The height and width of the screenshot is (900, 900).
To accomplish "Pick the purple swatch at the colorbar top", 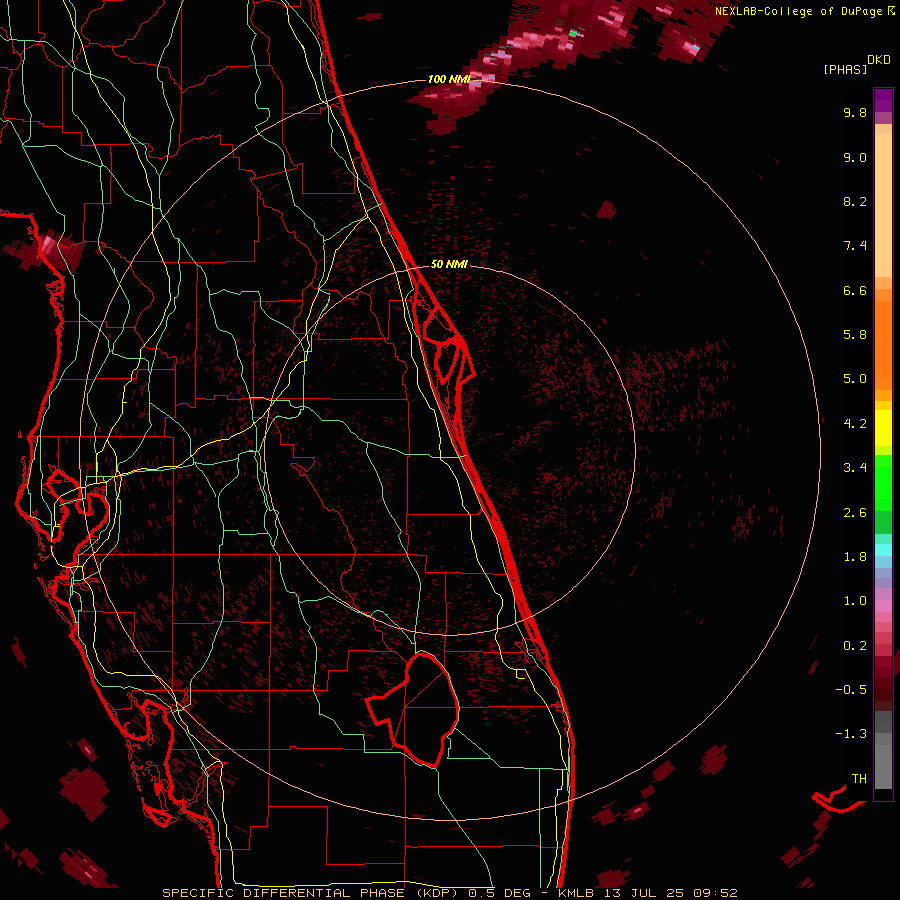I will click(883, 100).
